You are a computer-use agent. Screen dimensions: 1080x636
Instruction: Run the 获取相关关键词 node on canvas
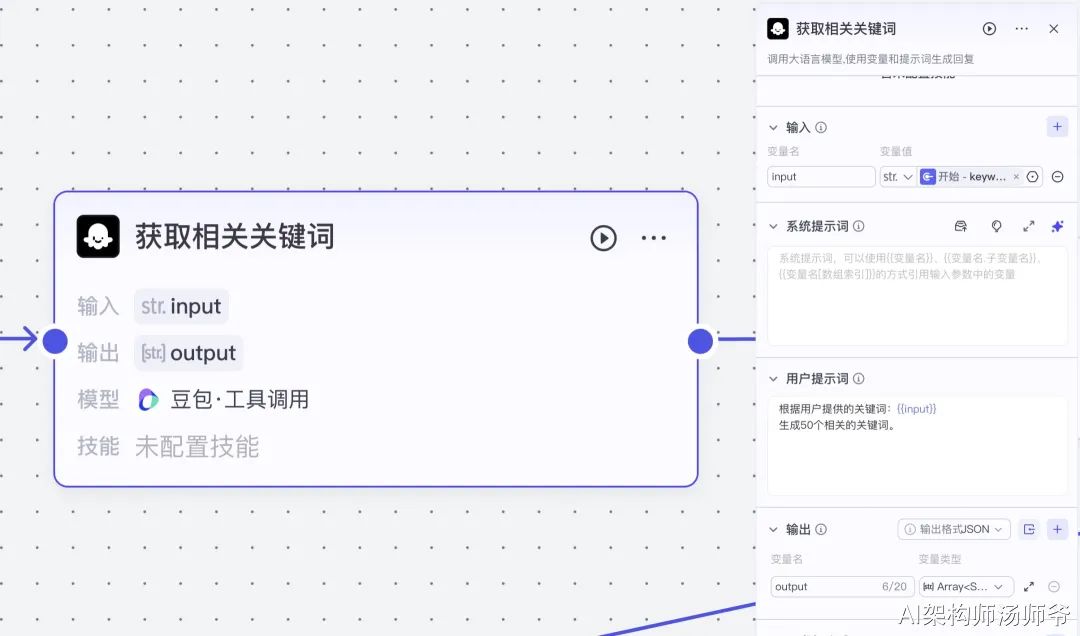click(x=603, y=238)
